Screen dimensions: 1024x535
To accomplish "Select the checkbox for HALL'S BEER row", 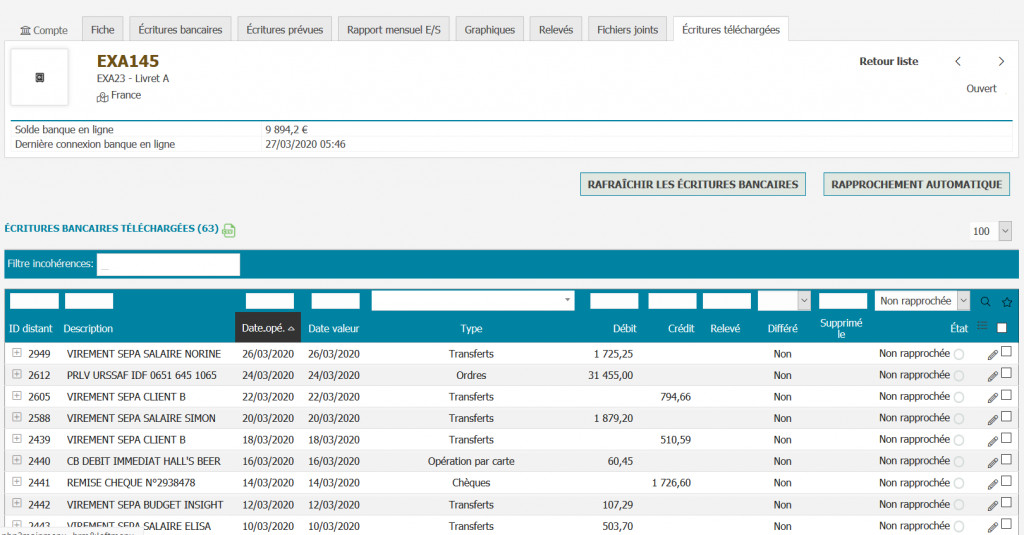I will 1006,460.
